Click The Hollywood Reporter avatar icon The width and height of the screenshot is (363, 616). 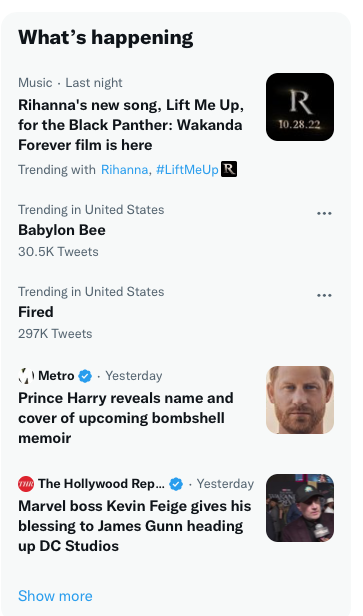26,484
